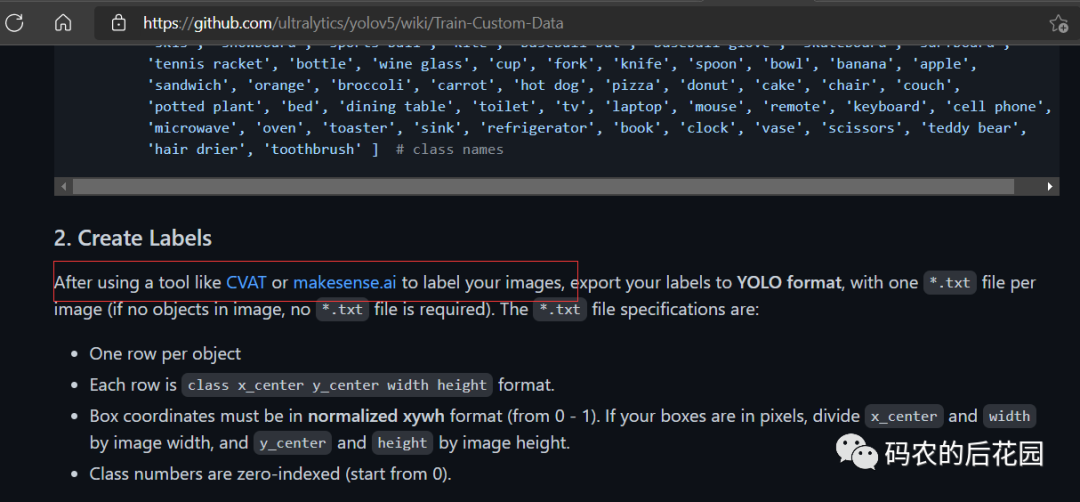
Task: Click 'class x_center y_center width height' code
Action: tap(337, 385)
